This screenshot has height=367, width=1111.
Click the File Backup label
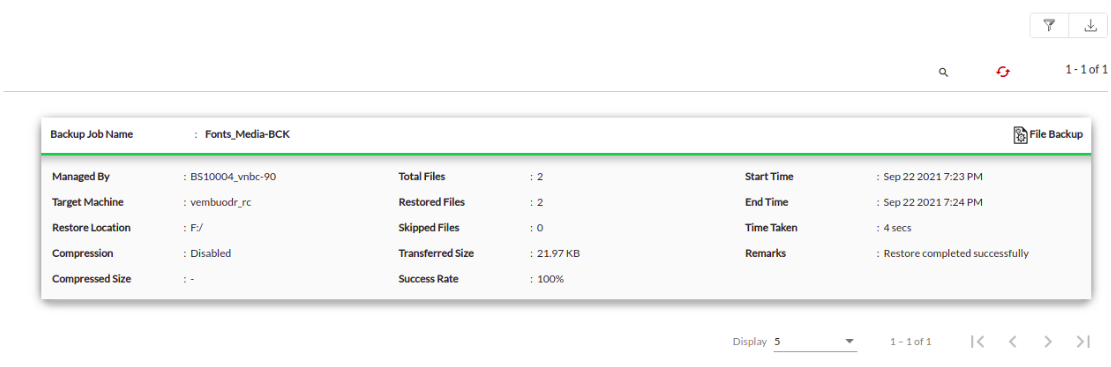[x=1056, y=134]
